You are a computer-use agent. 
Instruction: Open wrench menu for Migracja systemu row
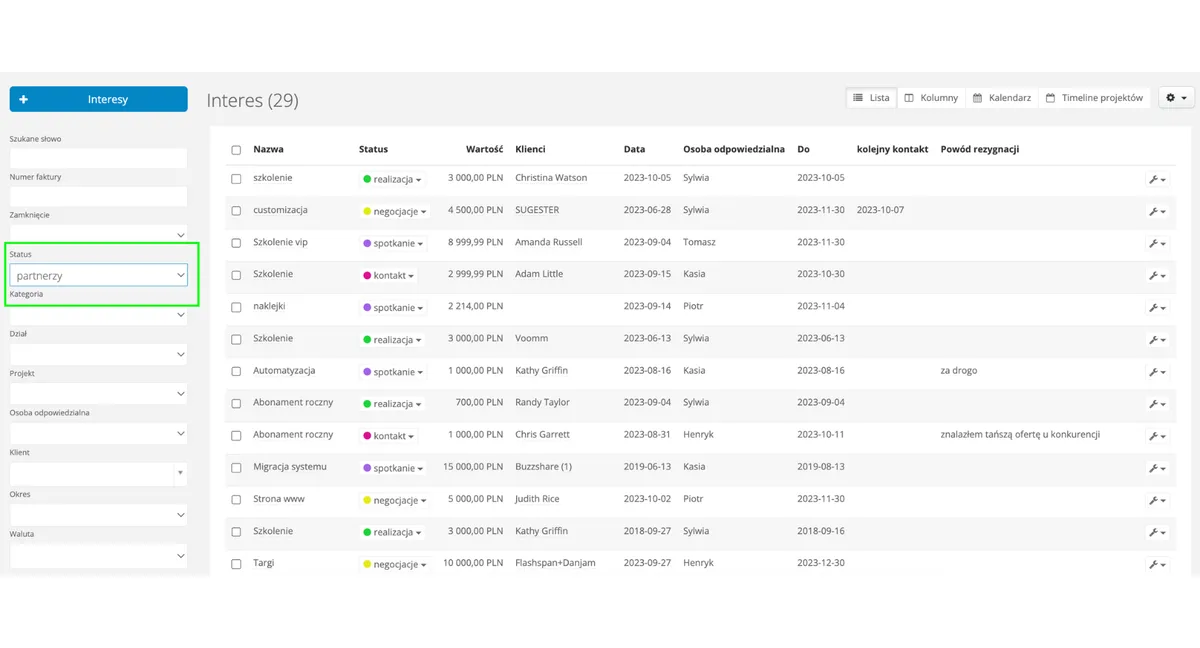(1157, 468)
